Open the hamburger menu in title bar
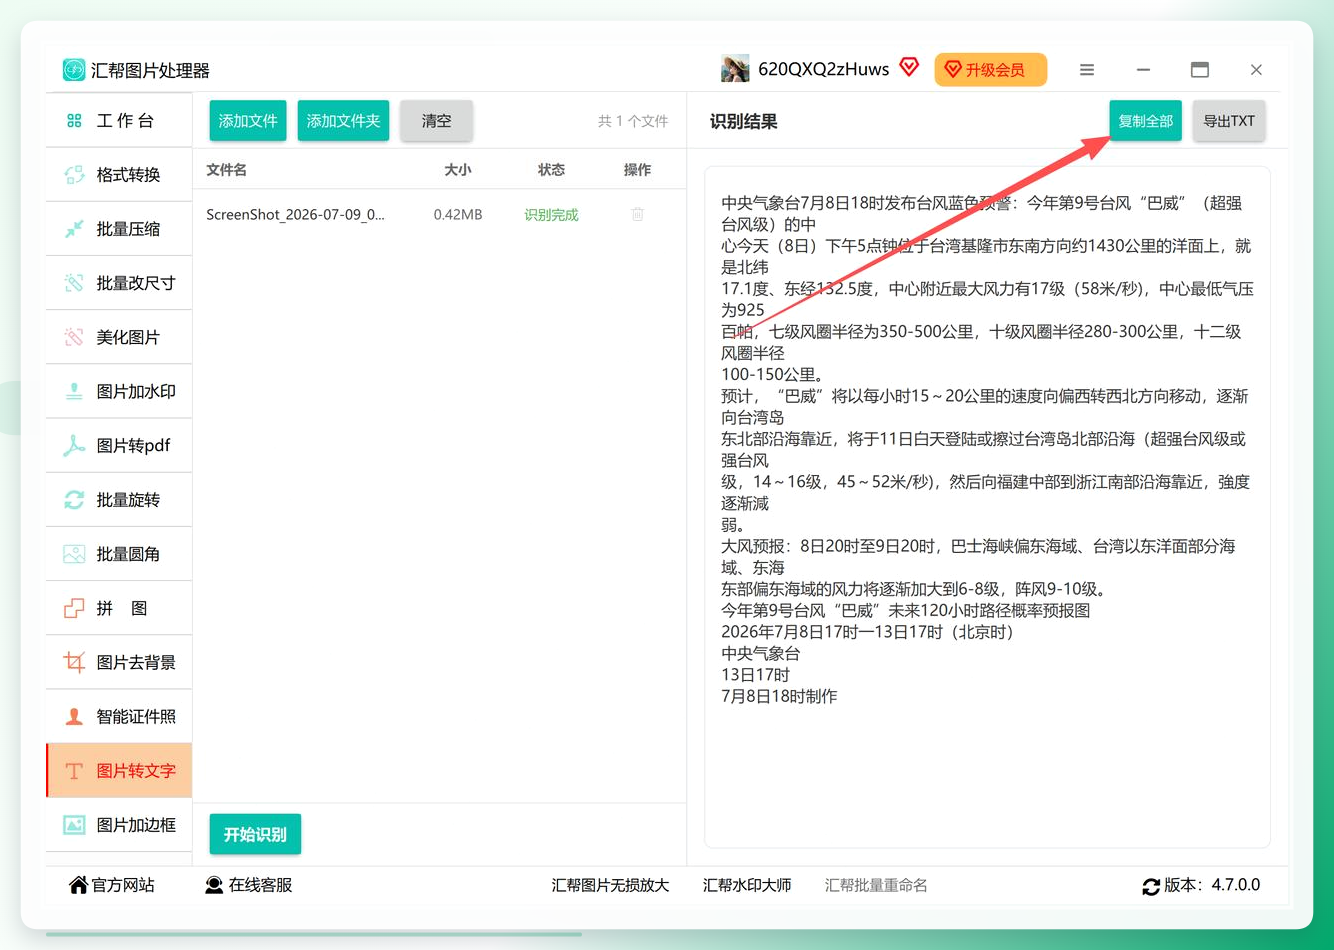The width and height of the screenshot is (1334, 950). (1087, 70)
